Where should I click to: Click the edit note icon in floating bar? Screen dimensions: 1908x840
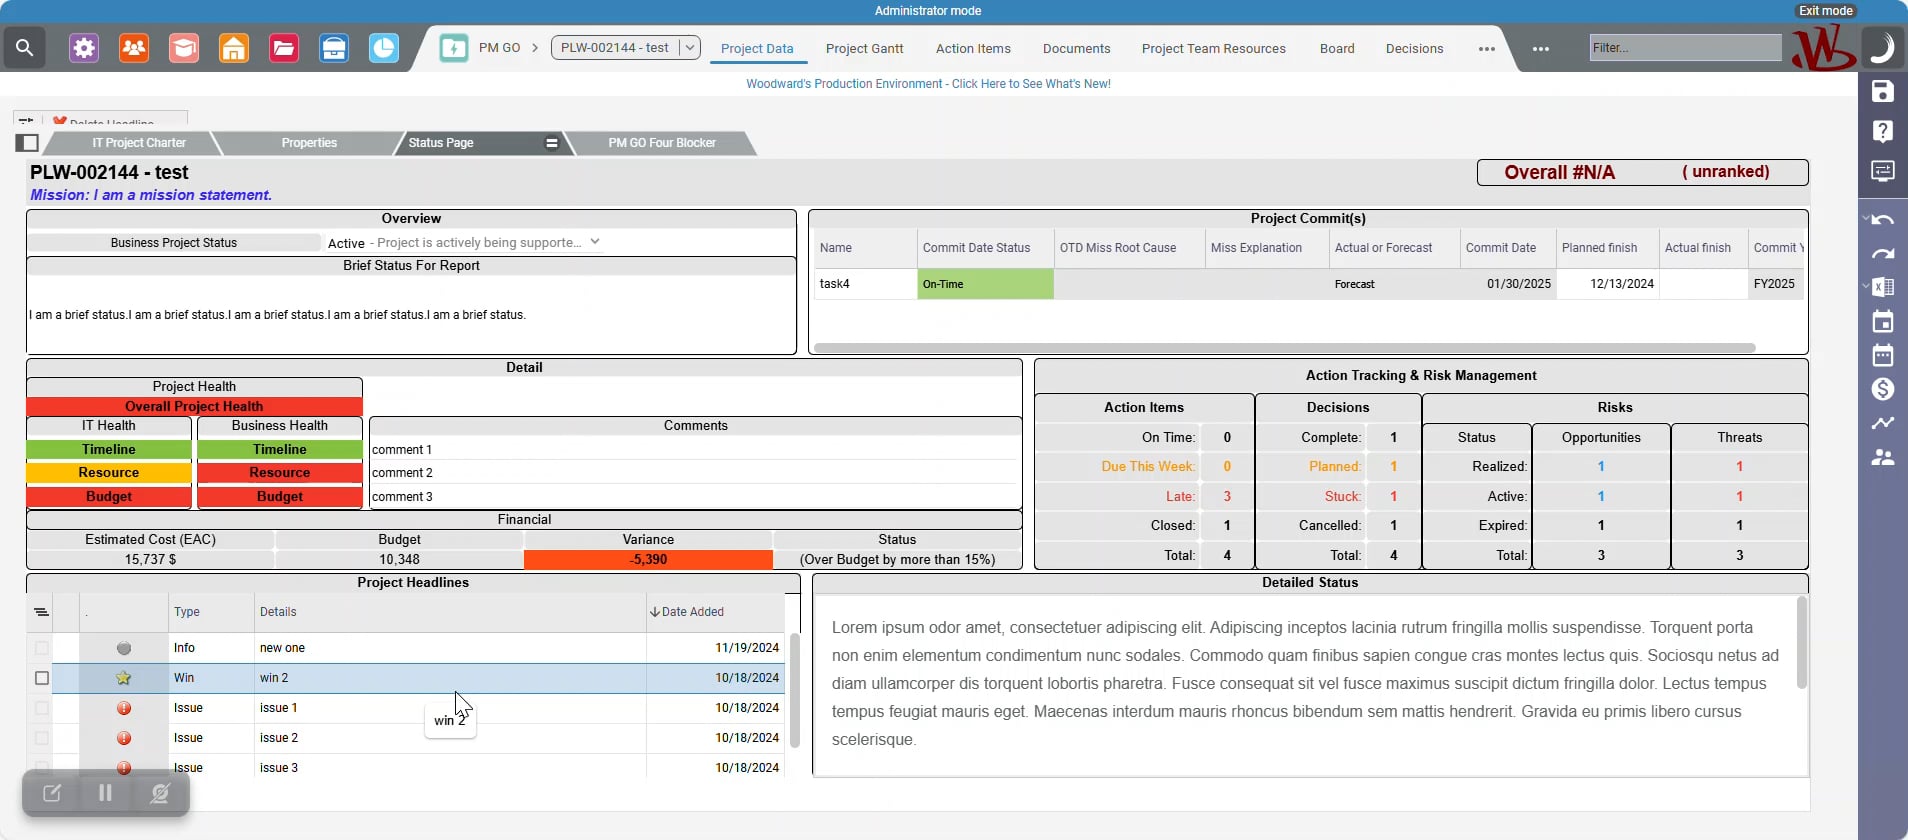(x=52, y=793)
